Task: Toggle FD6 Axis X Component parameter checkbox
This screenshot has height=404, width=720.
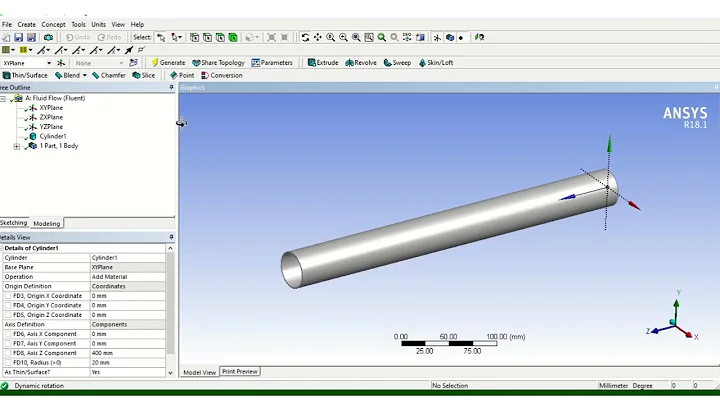Action: [8, 334]
